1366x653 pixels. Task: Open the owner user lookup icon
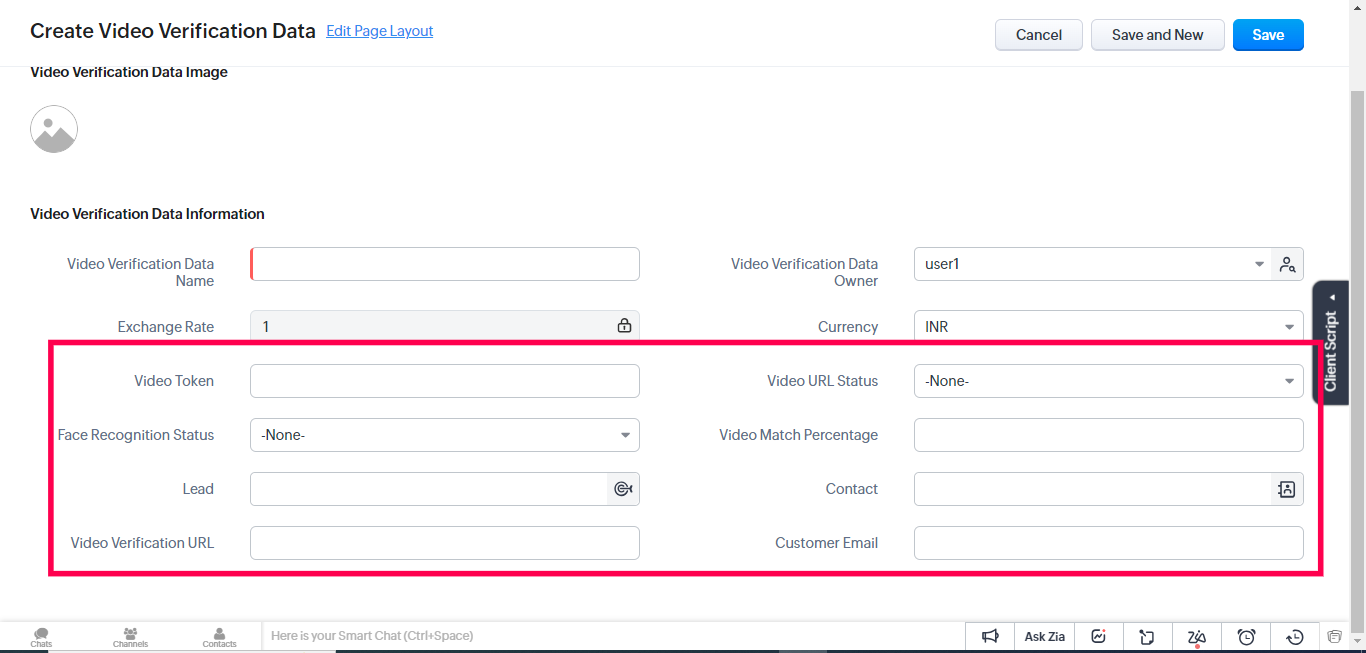coord(1287,265)
